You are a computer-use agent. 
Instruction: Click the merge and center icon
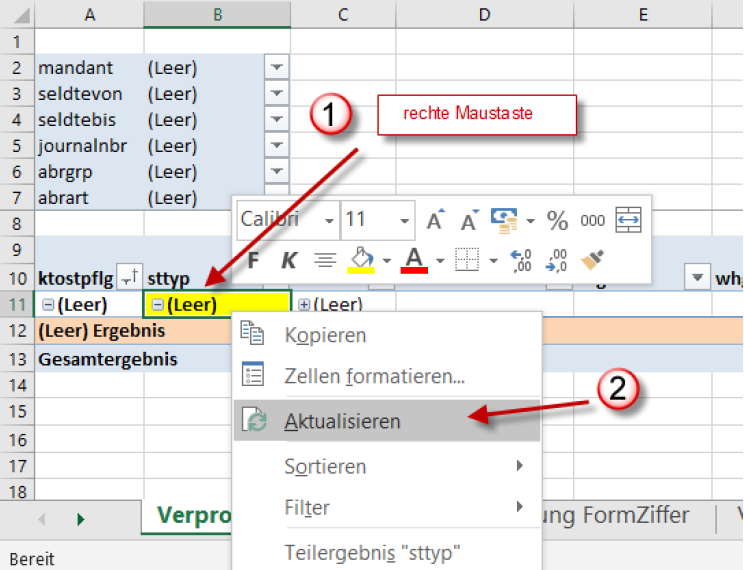628,220
